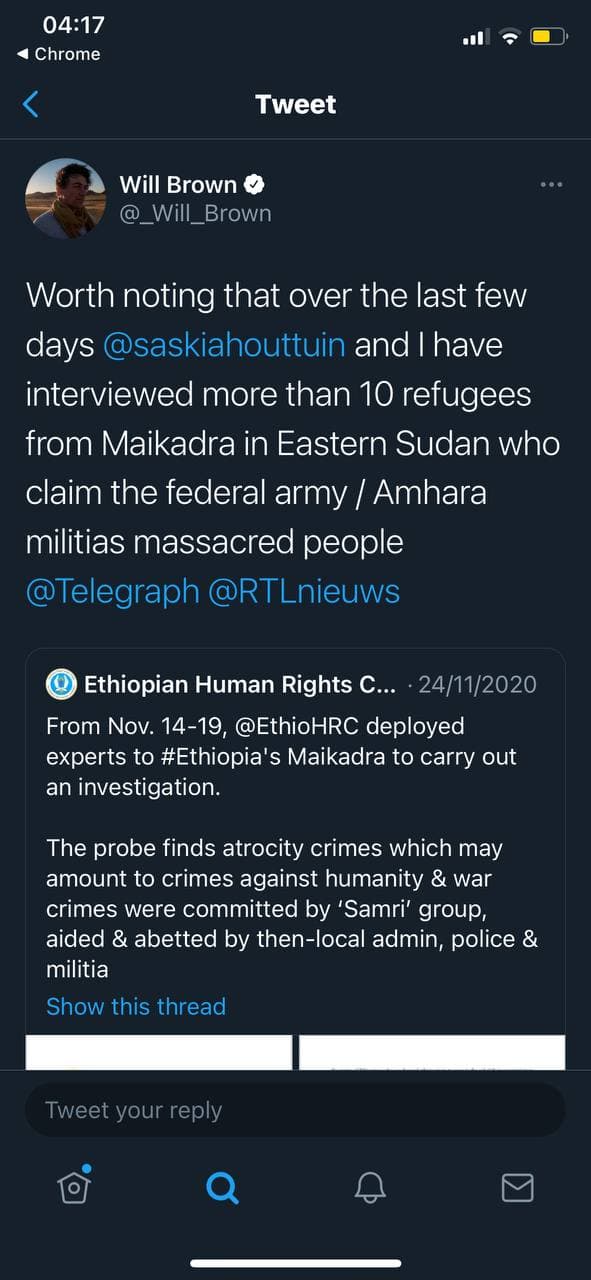Open the @saskiahouttuin mention
Screen dimensions: 591x1280
pyautogui.click(x=224, y=345)
